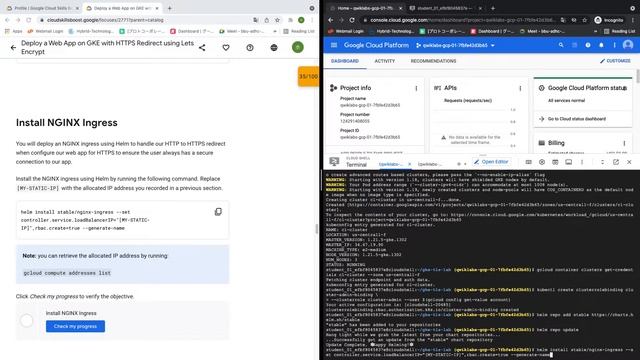Image resolution: width=640 pixels, height=360 pixels.
Task: Expand the qwiklabs project selector dropdown
Action: click(x=455, y=45)
